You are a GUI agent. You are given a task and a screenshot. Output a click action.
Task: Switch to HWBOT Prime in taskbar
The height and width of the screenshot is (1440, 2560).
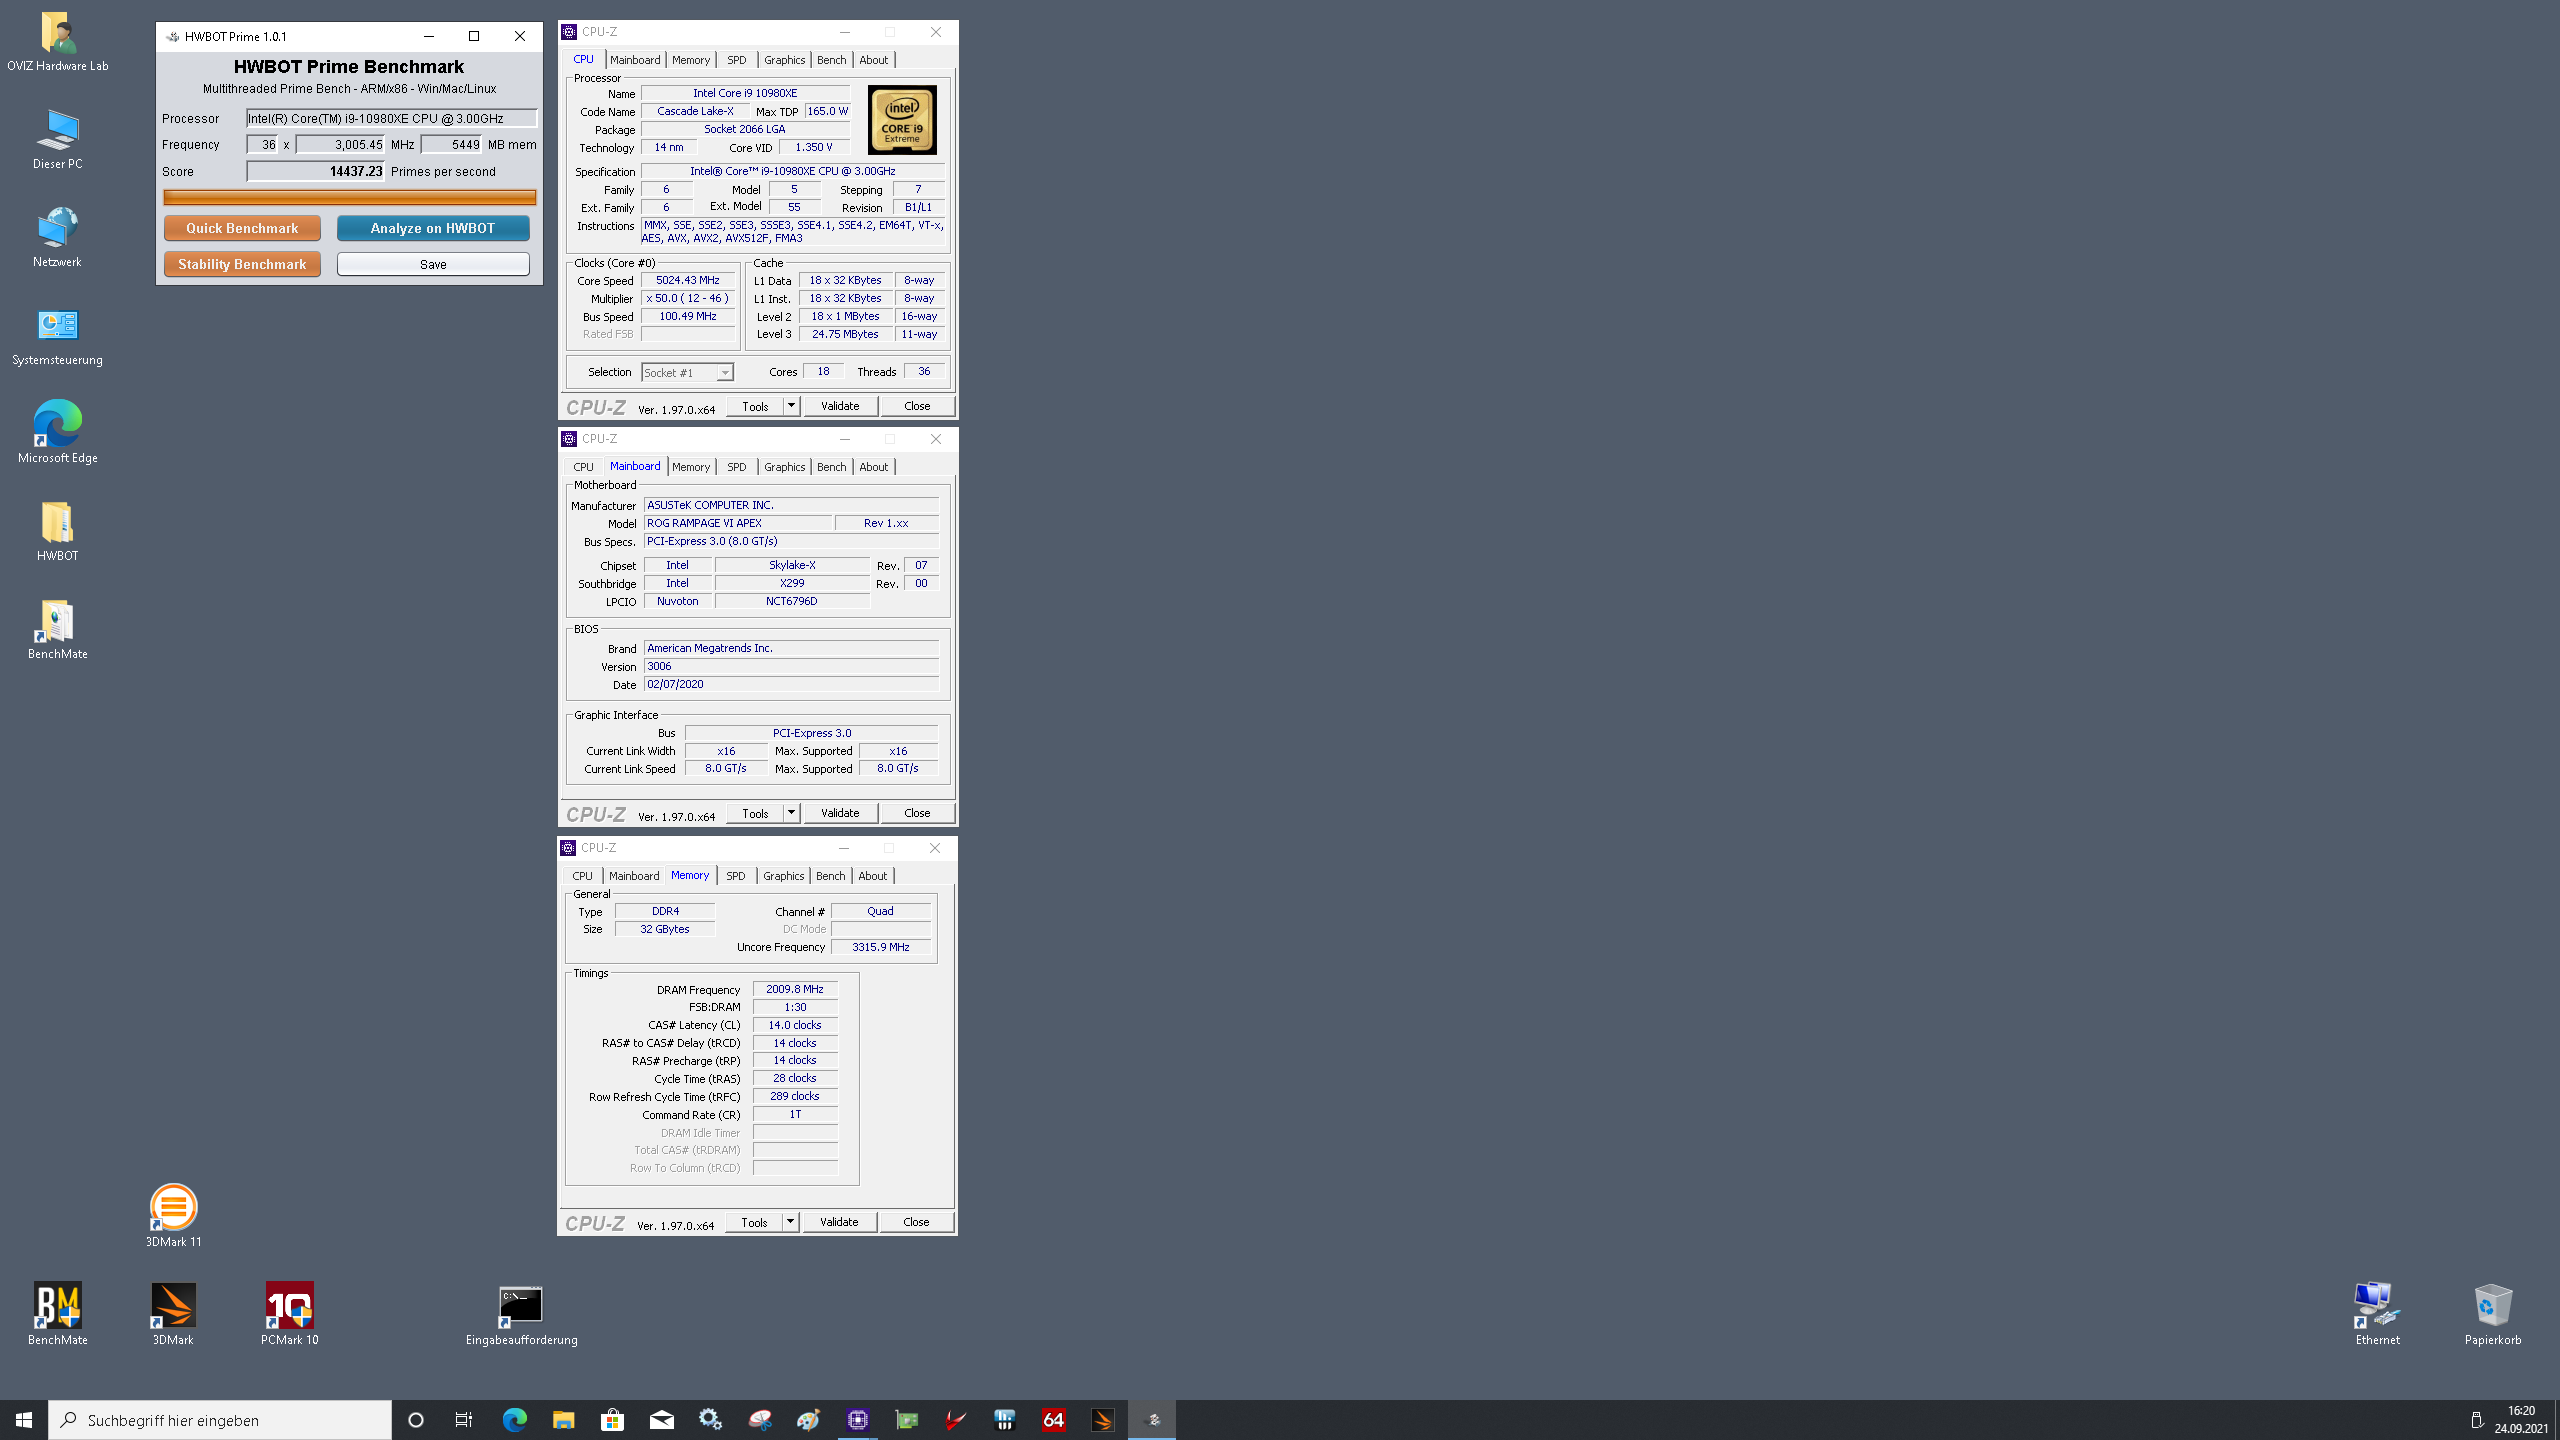pyautogui.click(x=1152, y=1420)
